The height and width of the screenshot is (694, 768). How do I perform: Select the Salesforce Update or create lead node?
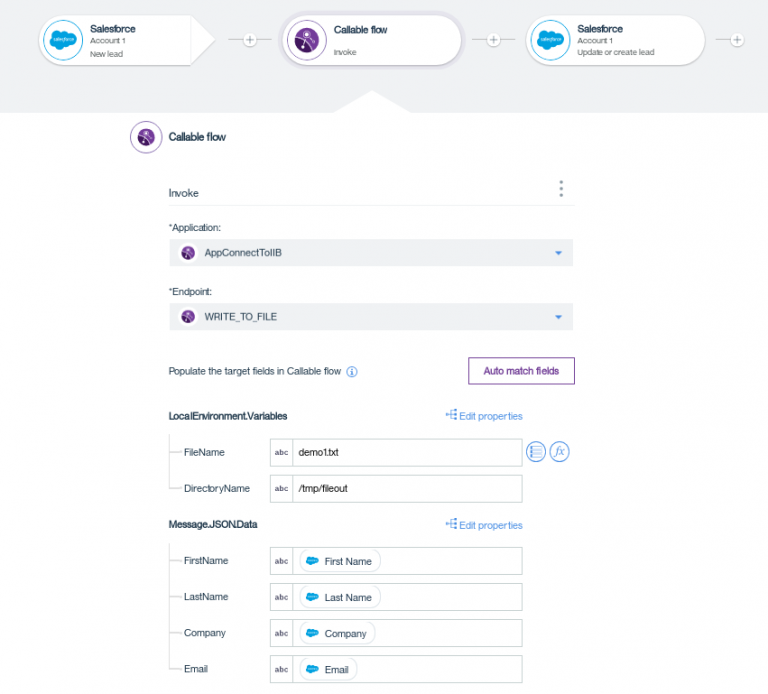[616, 40]
